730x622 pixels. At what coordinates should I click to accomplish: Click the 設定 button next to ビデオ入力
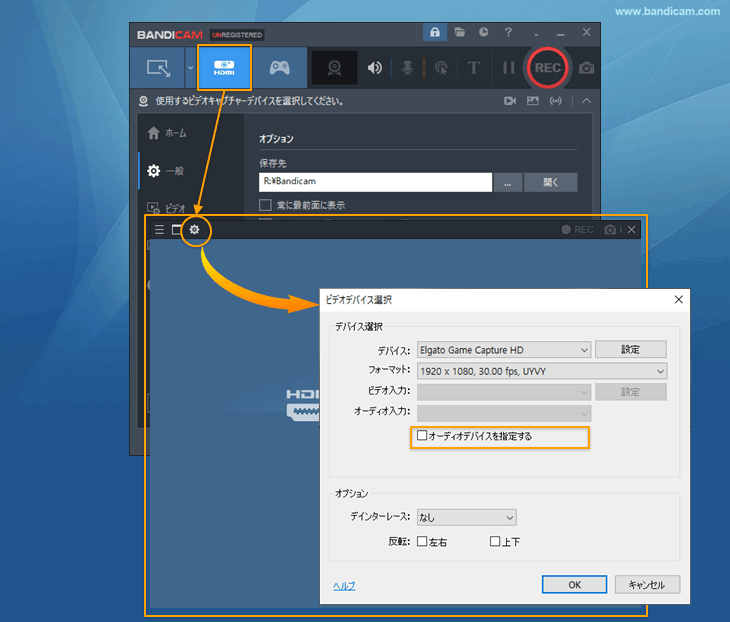[631, 392]
